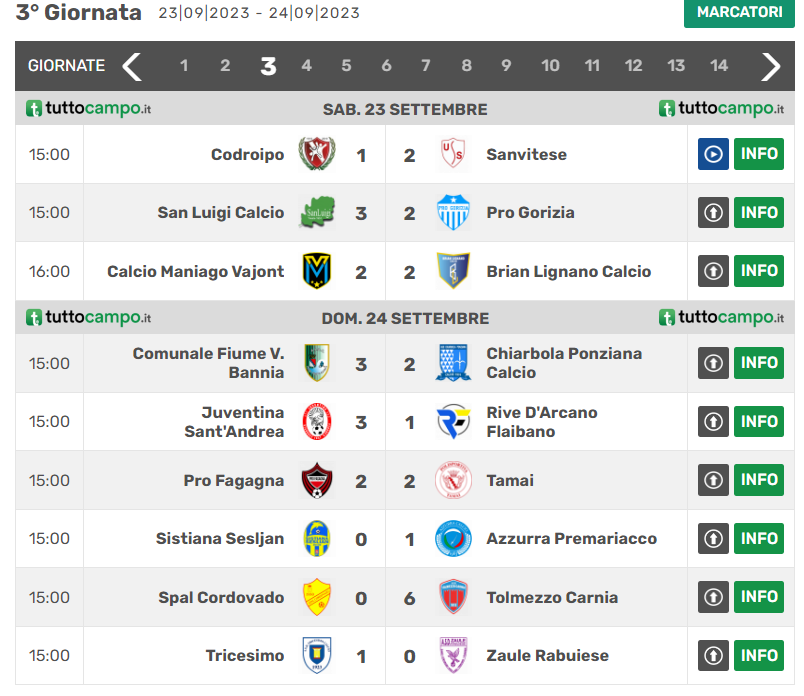Viewport: 804px width, 696px height.
Task: Open the San Luigi Calcio crest
Action: pos(317,213)
